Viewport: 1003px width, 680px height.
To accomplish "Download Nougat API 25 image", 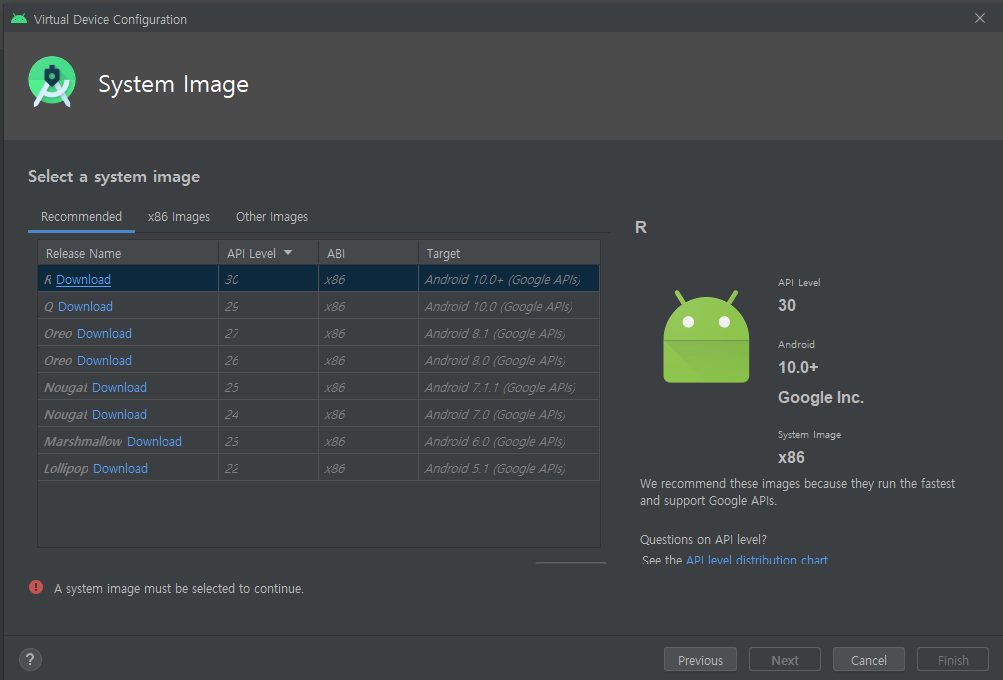I will (x=119, y=388).
